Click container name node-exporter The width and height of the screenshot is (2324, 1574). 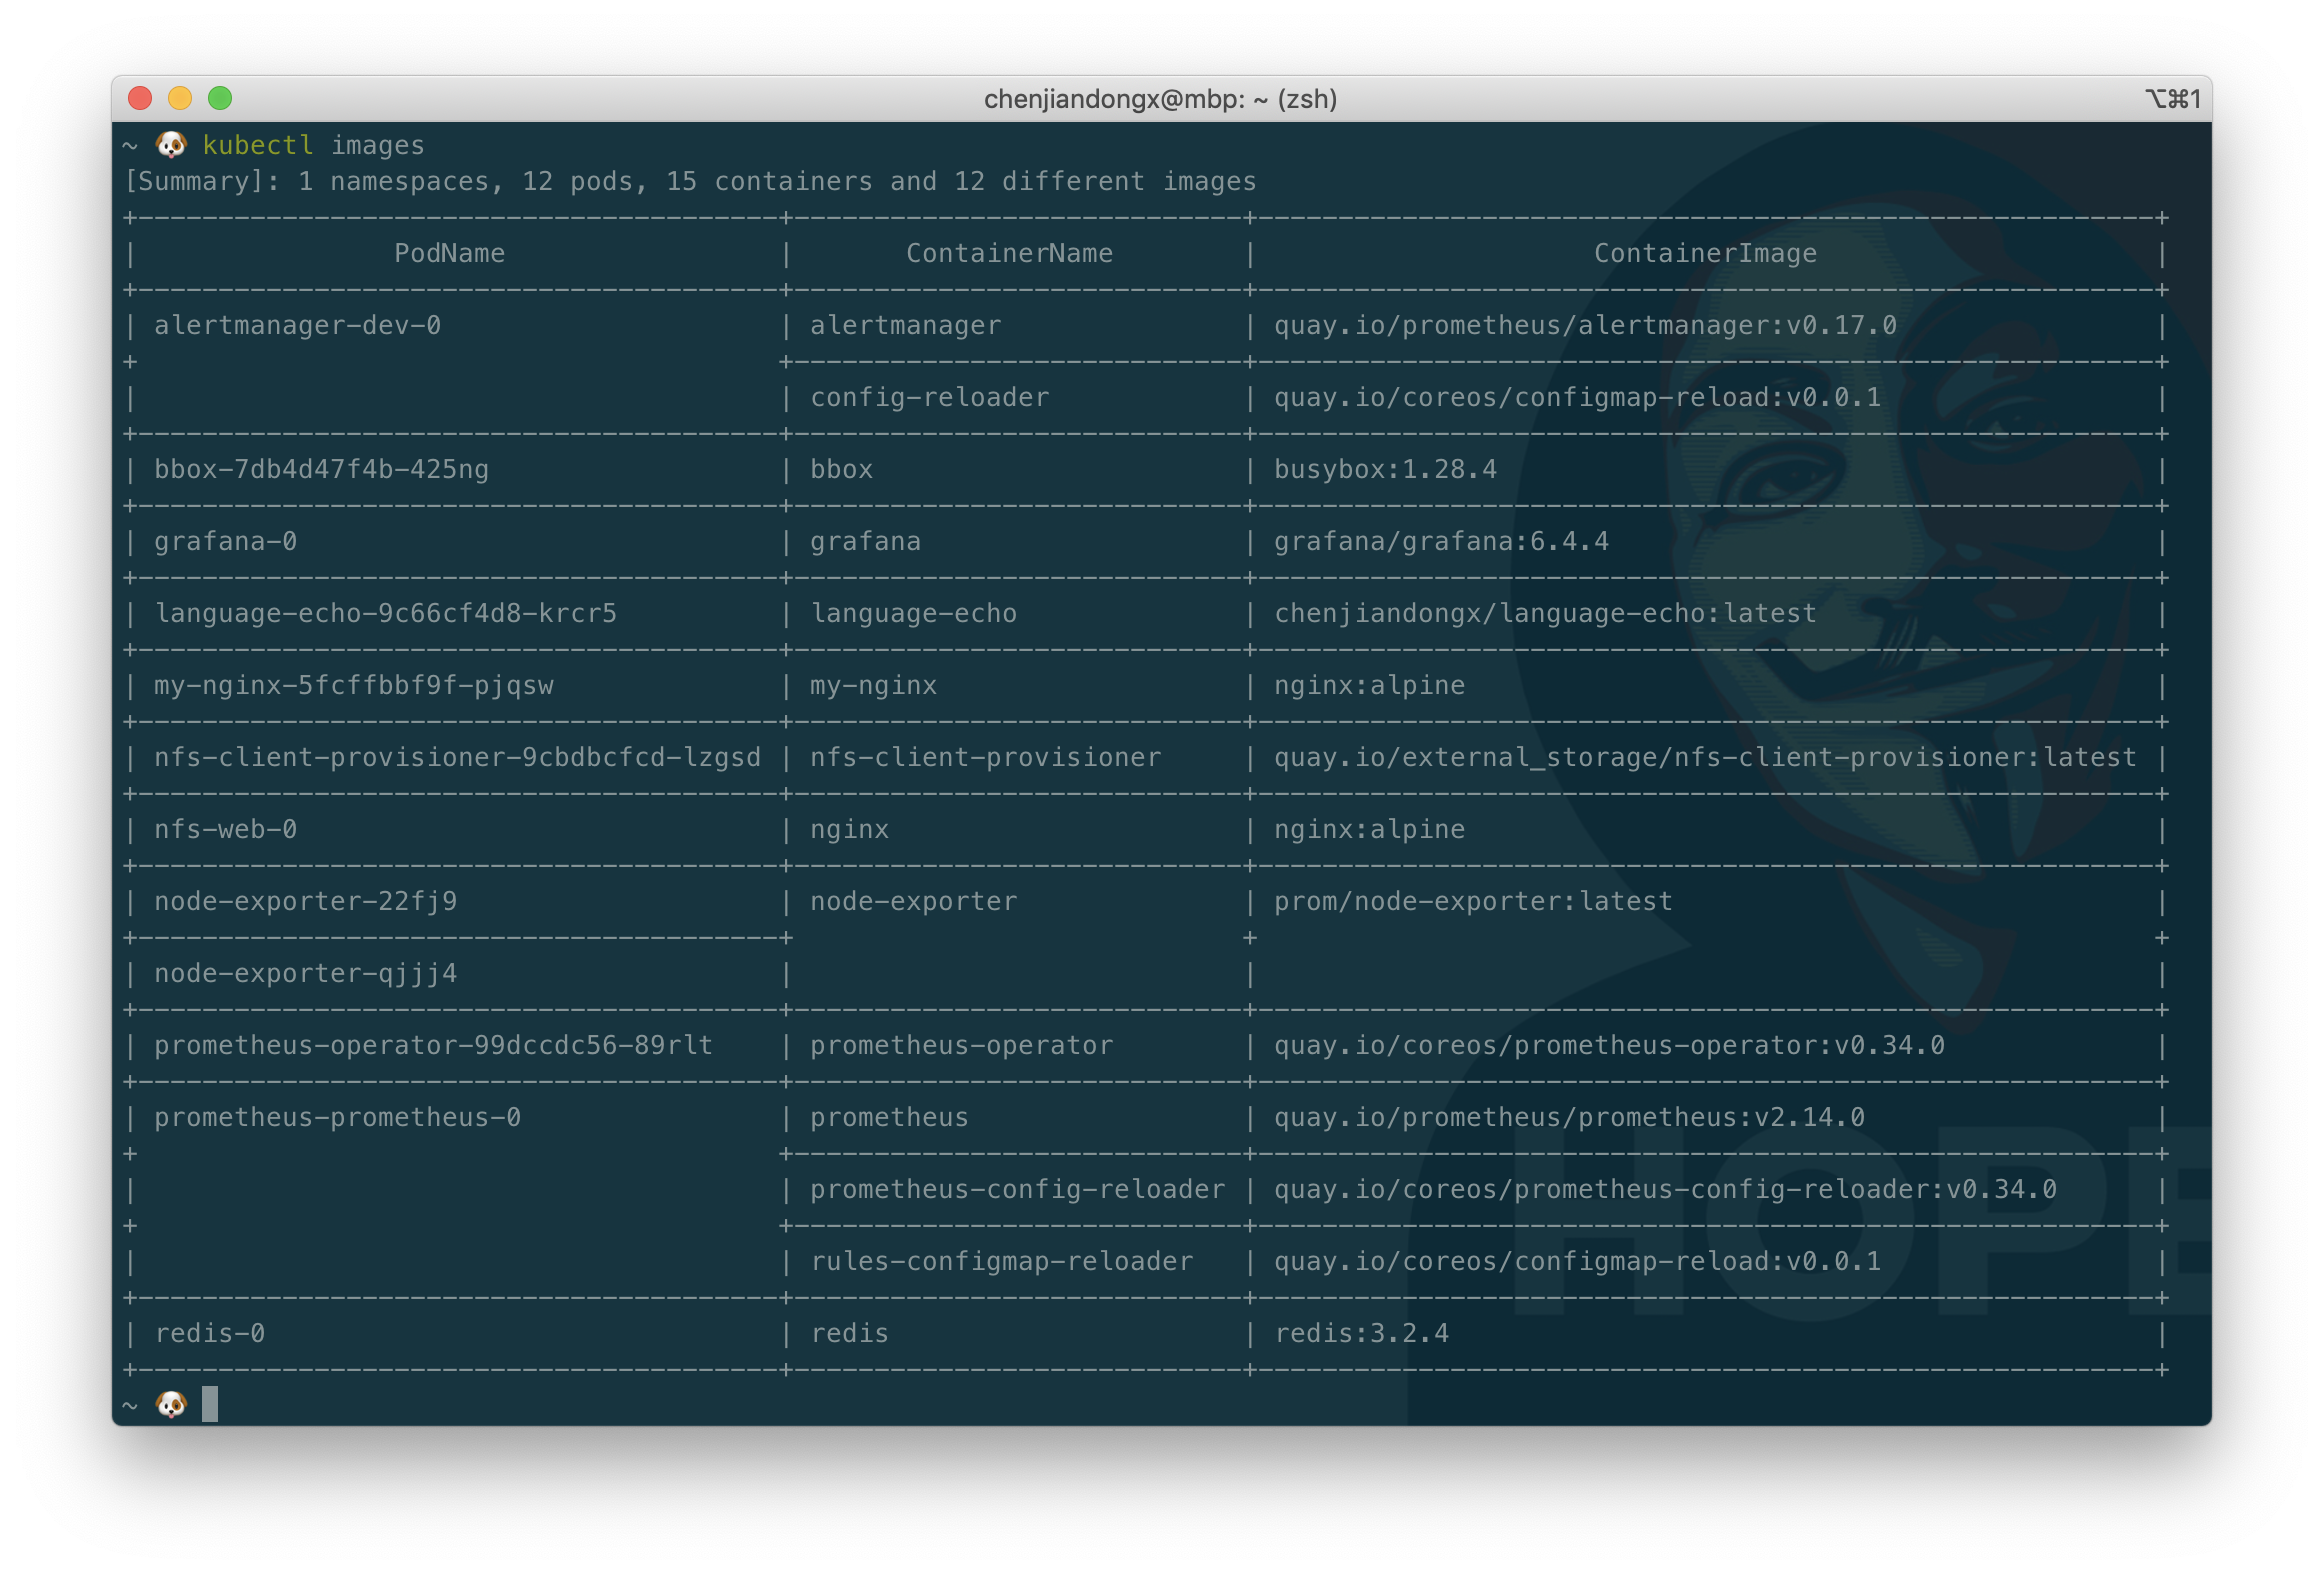pyautogui.click(x=914, y=902)
